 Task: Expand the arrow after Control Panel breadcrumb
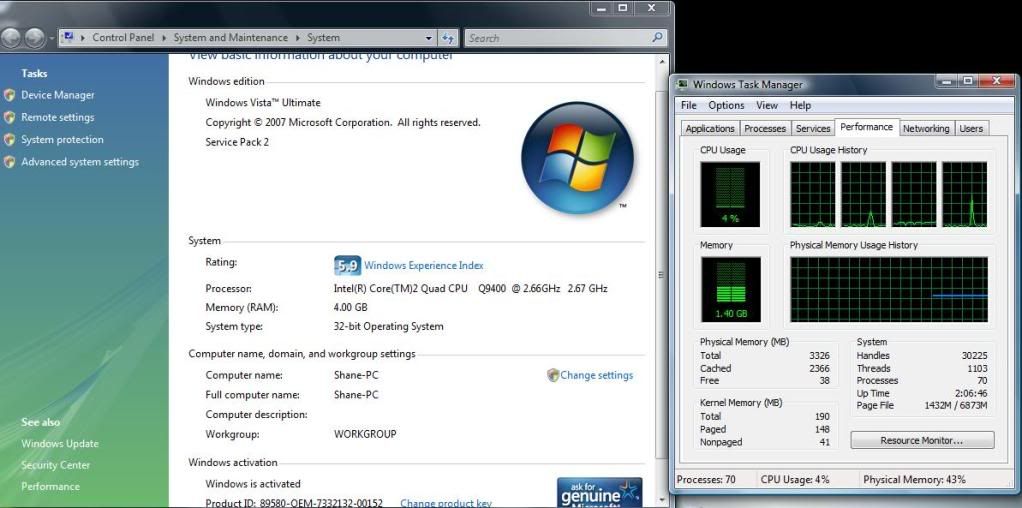pyautogui.click(x=164, y=38)
